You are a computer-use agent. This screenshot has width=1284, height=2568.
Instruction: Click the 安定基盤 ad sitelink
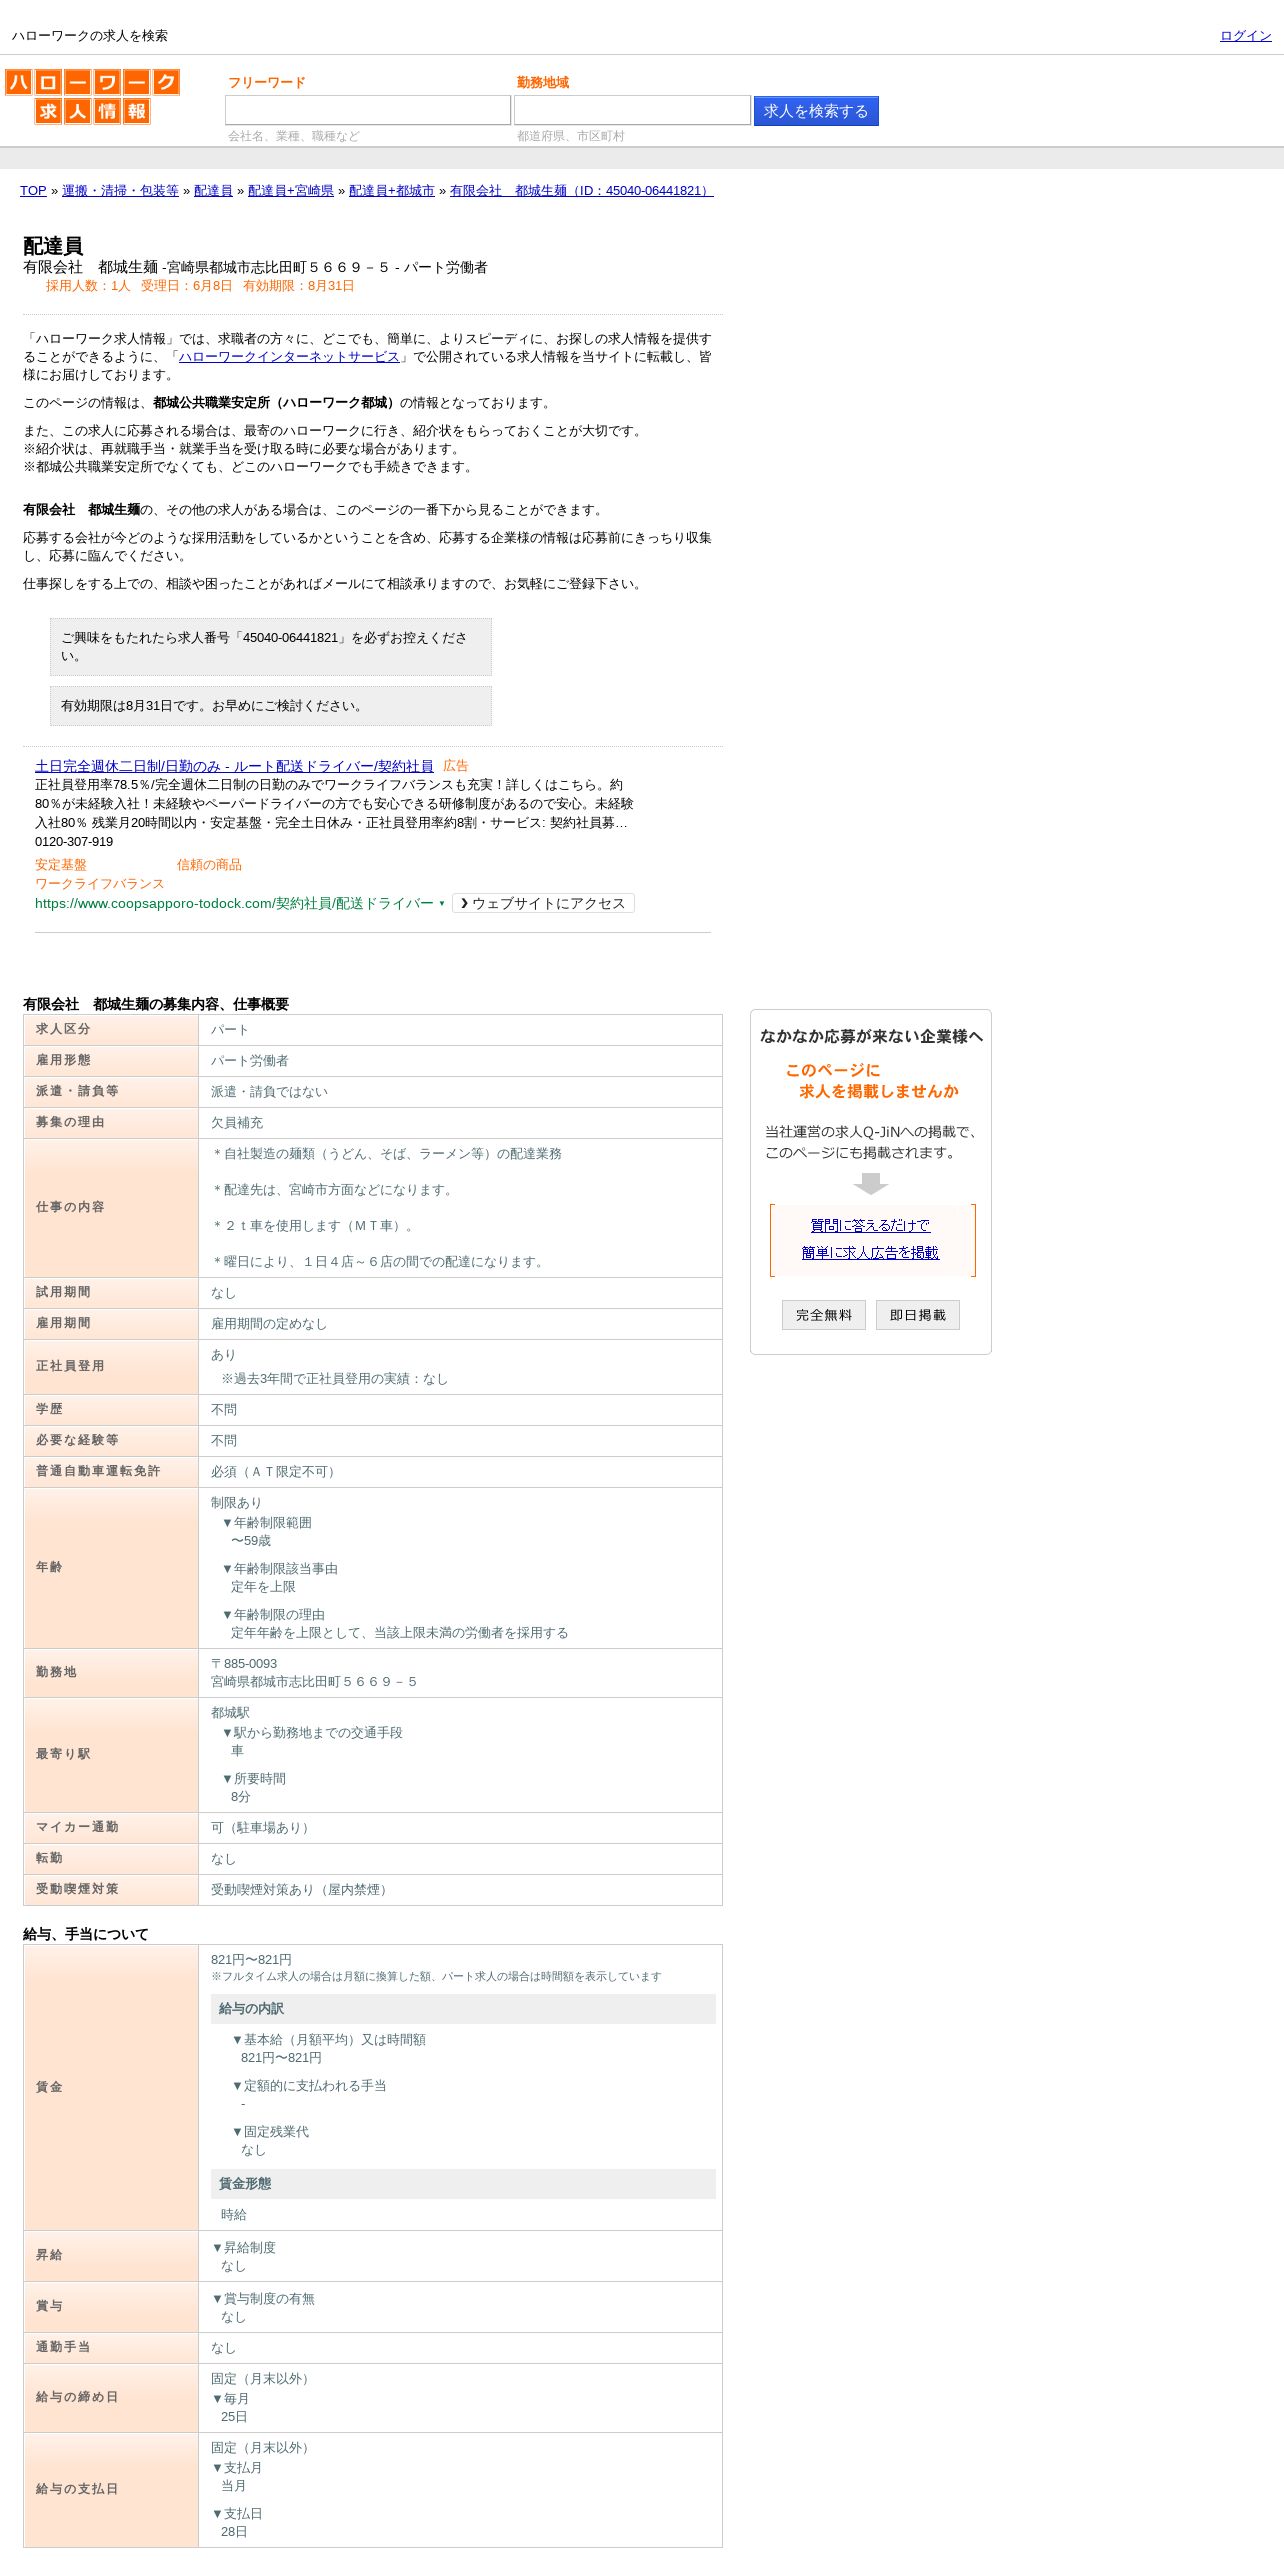(x=61, y=865)
